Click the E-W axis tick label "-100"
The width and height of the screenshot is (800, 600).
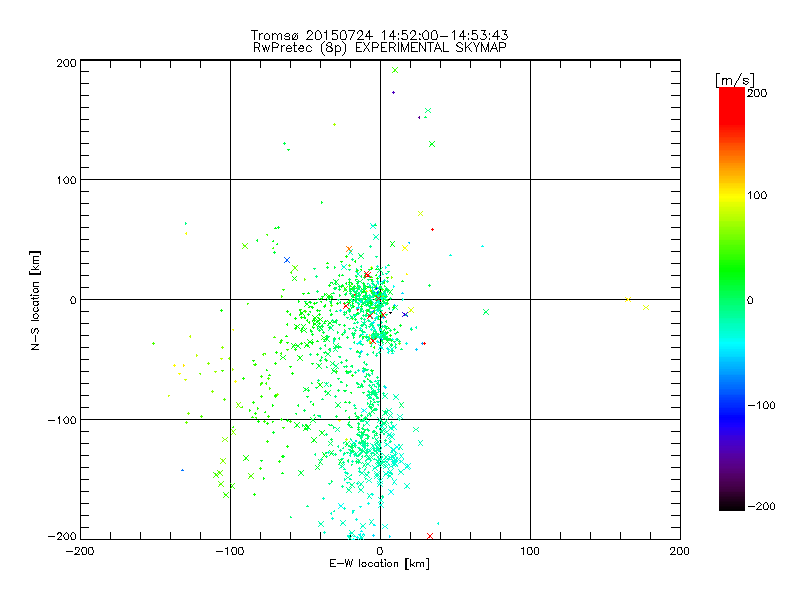coord(230,551)
